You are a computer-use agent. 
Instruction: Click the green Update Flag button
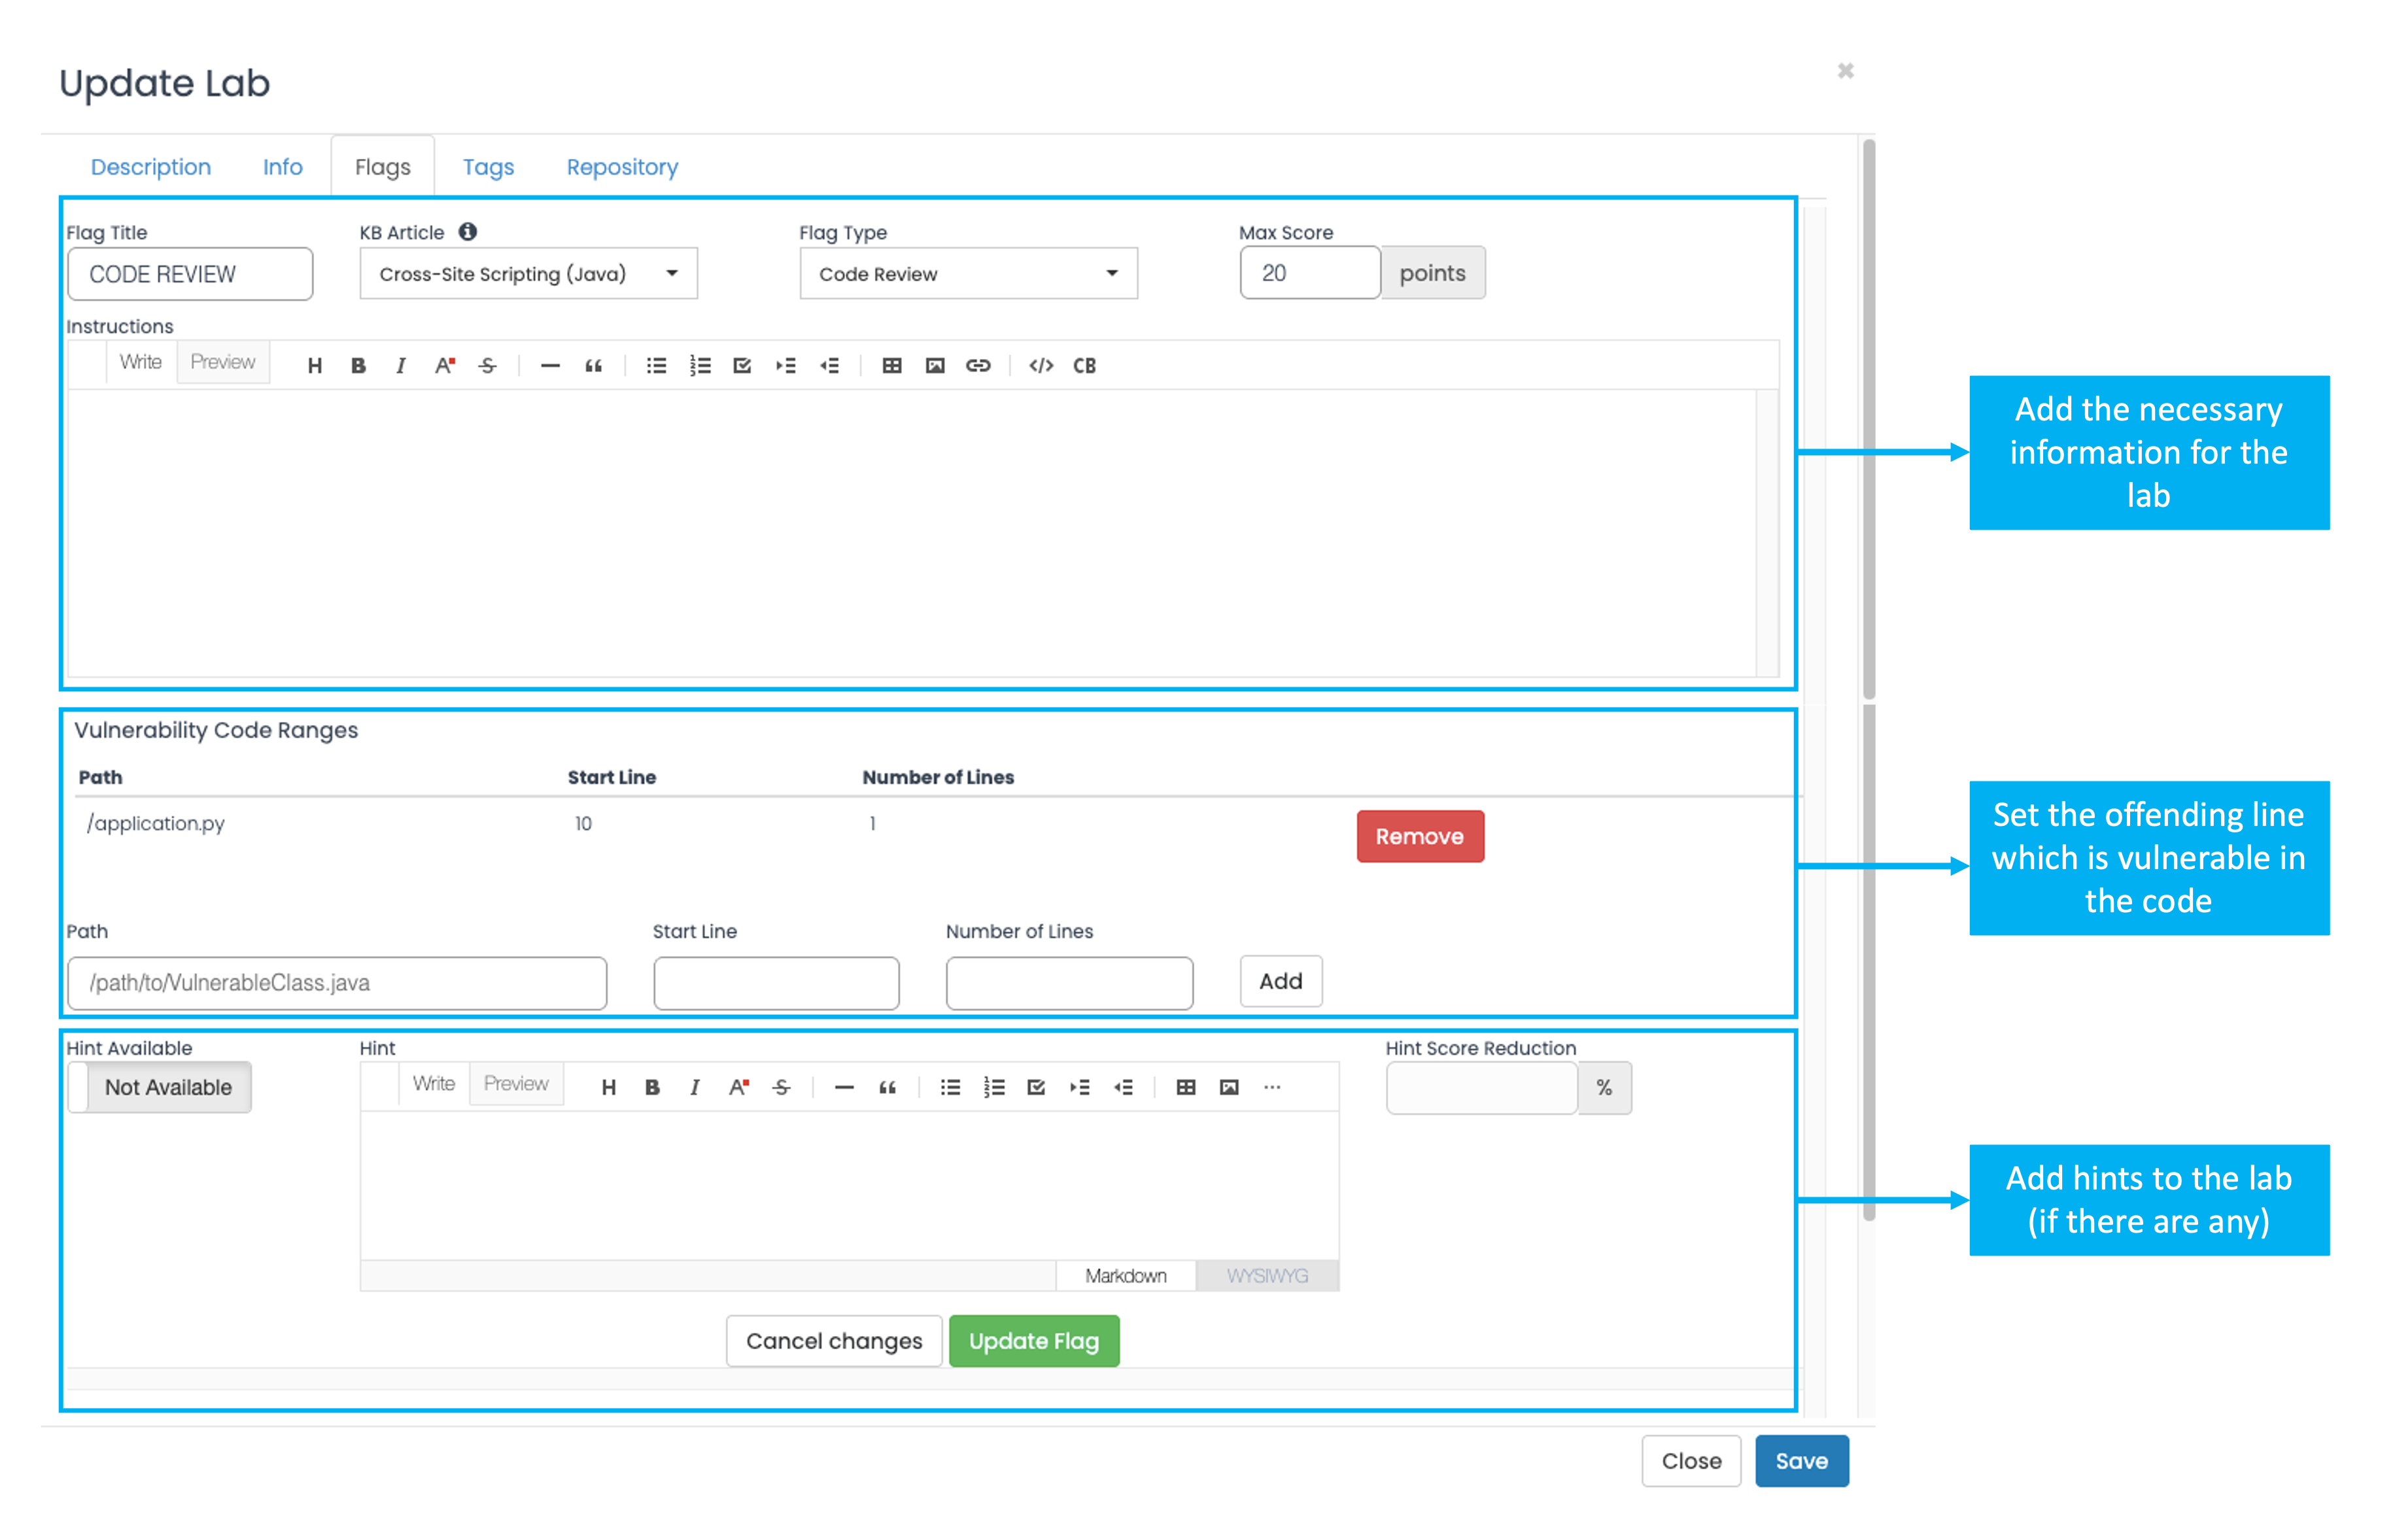pyautogui.click(x=1033, y=1341)
